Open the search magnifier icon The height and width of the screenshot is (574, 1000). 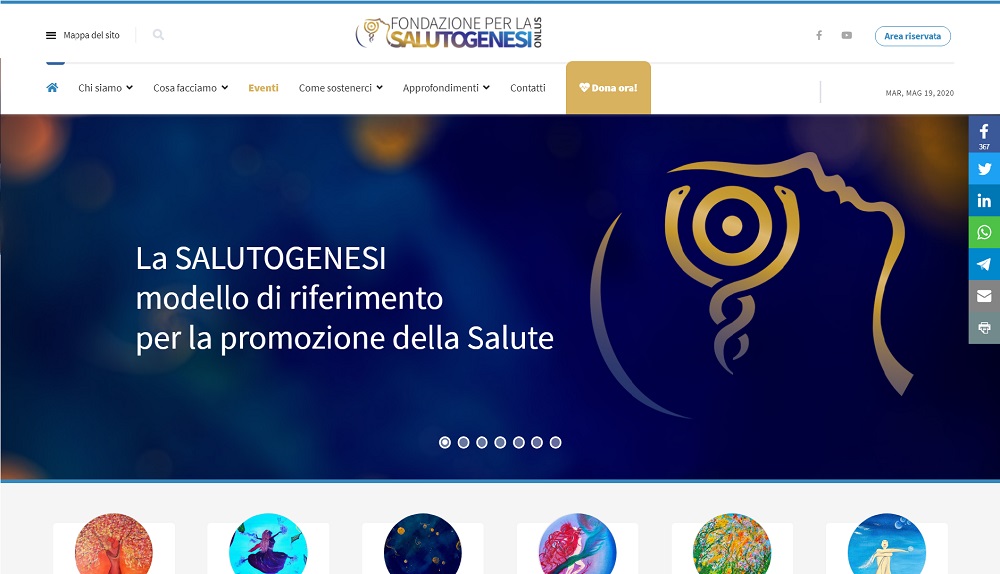(x=158, y=35)
